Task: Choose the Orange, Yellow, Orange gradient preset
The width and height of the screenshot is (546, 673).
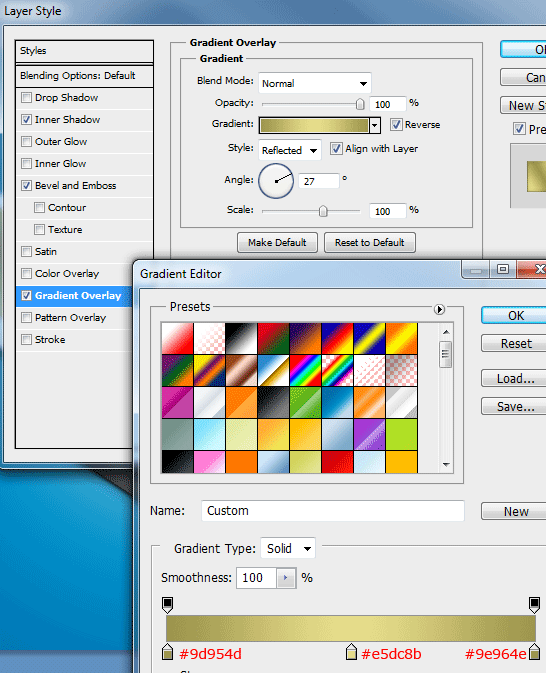Action: click(401, 339)
